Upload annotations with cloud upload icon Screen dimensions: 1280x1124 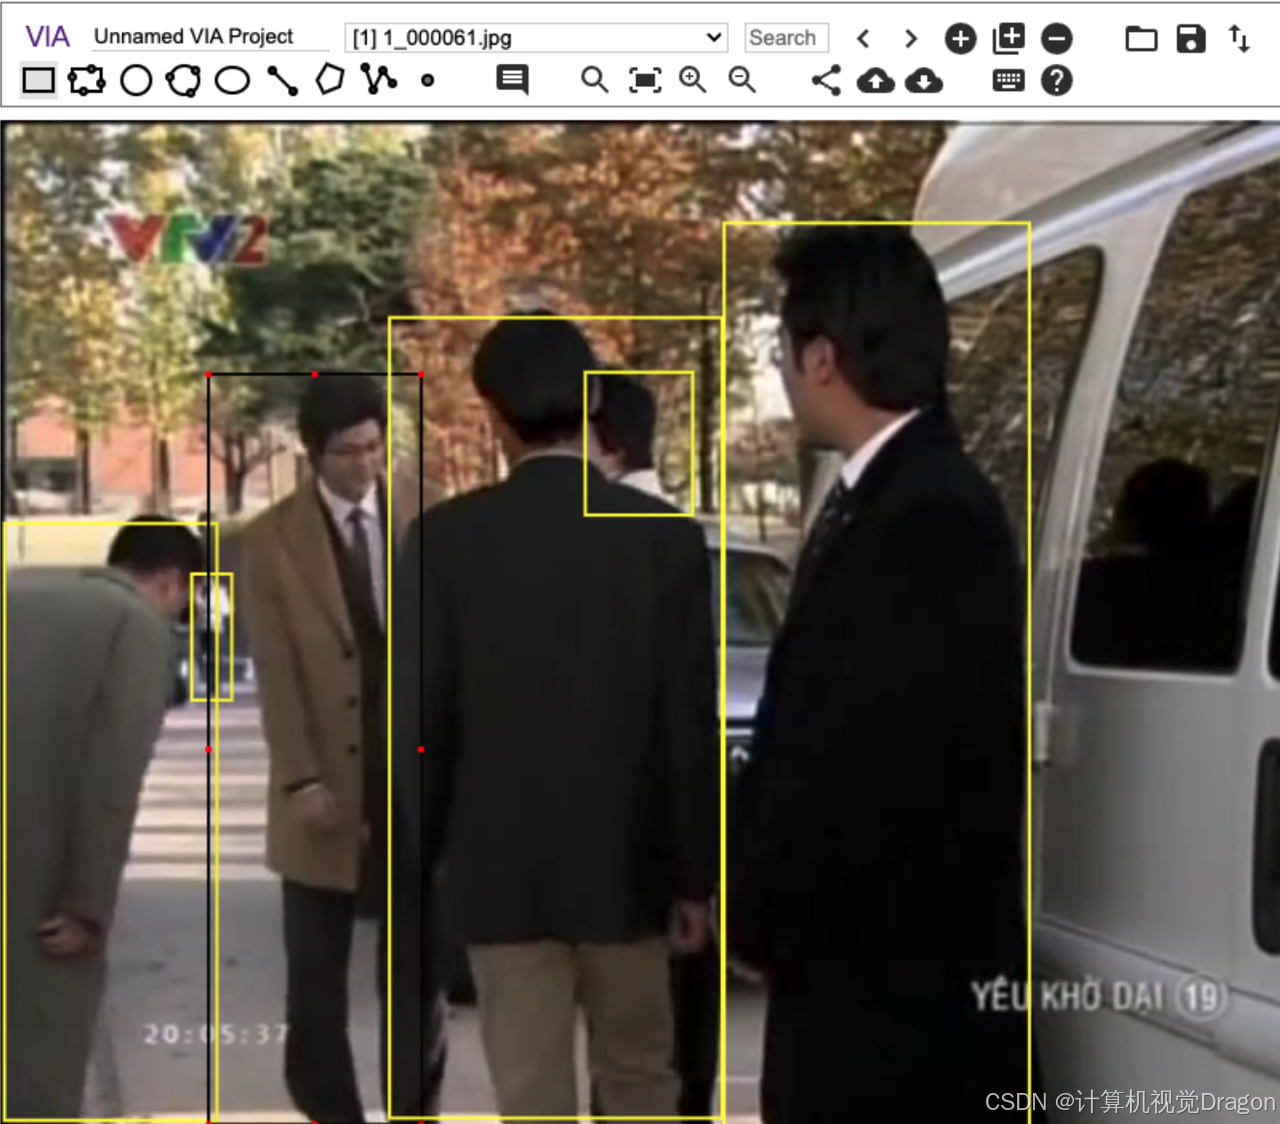pos(876,80)
